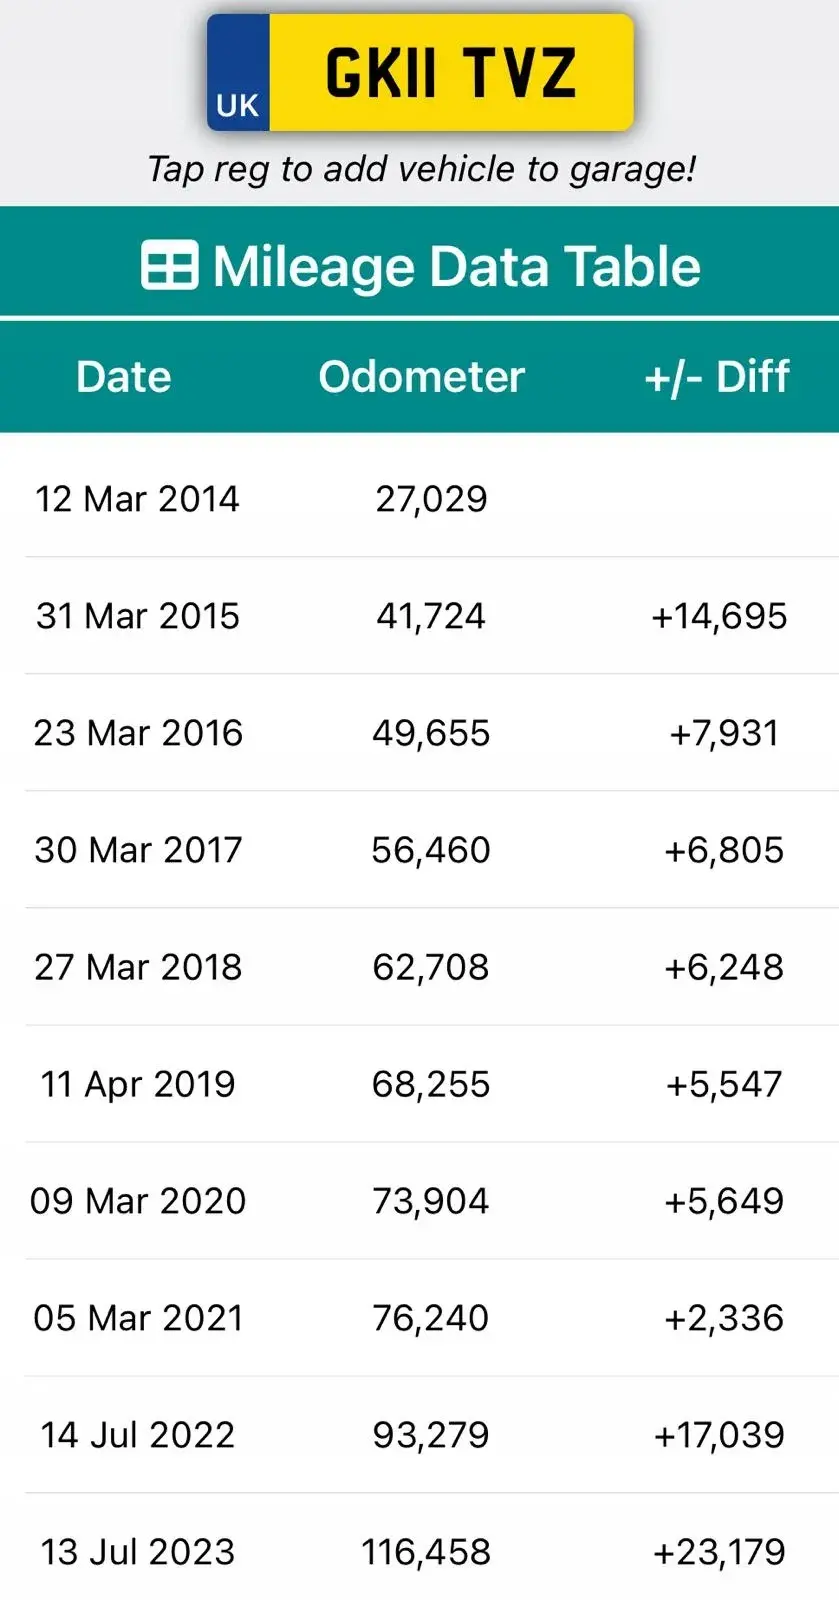
Task: Select the 30 Mar 2017 row date
Action: pos(138,849)
